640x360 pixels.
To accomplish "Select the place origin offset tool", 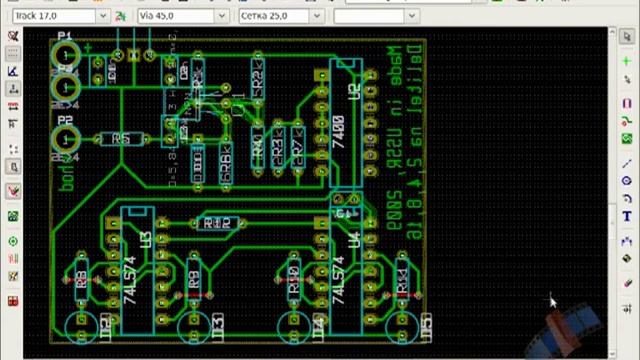I will (627, 309).
